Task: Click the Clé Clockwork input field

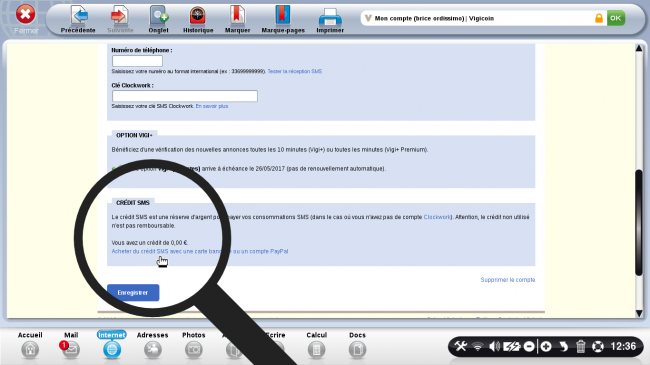Action: coord(185,96)
